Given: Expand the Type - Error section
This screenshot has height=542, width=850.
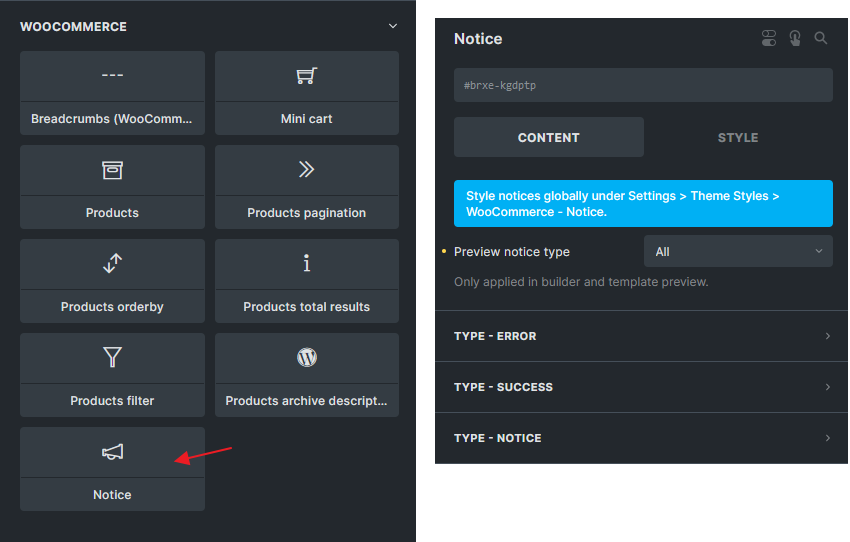Looking at the screenshot, I should coord(642,336).
